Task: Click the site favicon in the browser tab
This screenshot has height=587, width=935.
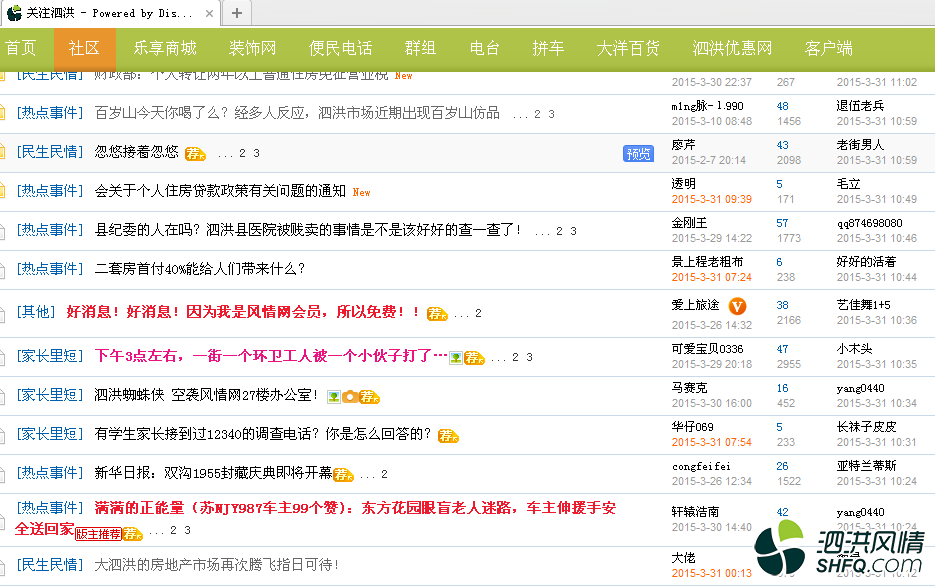Action: pyautogui.click(x=12, y=13)
